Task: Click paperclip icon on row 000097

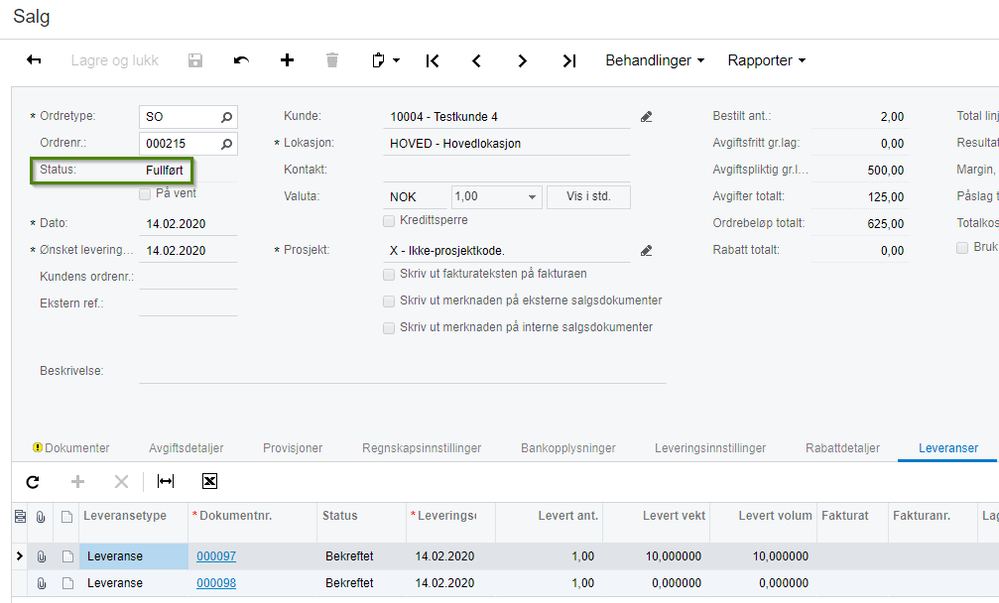Action: [x=41, y=557]
